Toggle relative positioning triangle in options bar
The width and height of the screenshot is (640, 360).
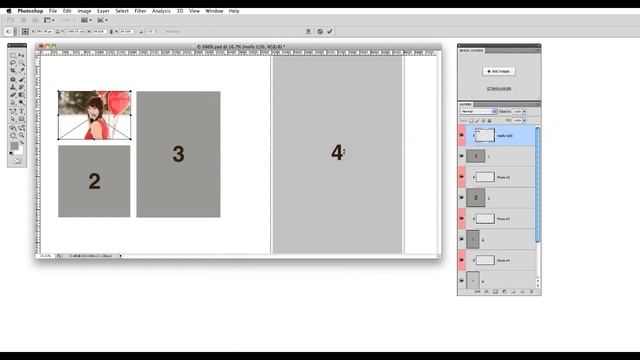tap(58, 31)
